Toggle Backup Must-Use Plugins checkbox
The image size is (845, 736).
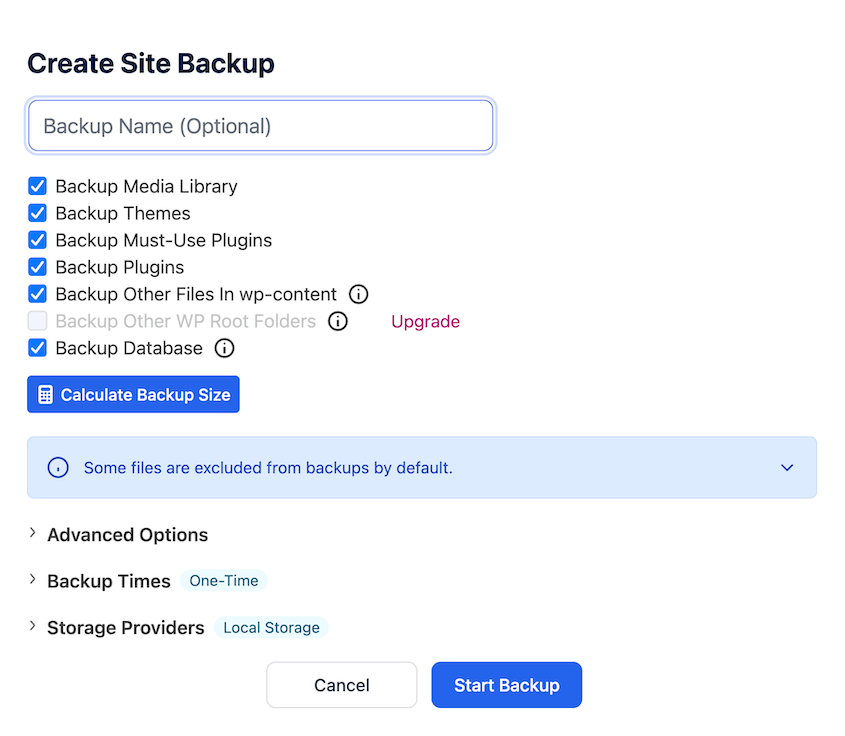pyautogui.click(x=37, y=240)
